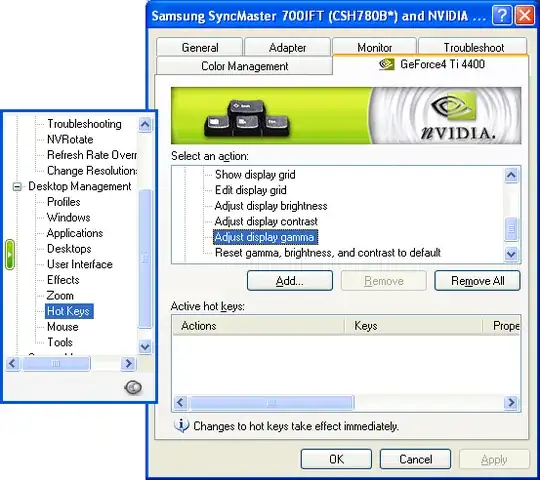Open Effects in the side menu

tap(63, 280)
